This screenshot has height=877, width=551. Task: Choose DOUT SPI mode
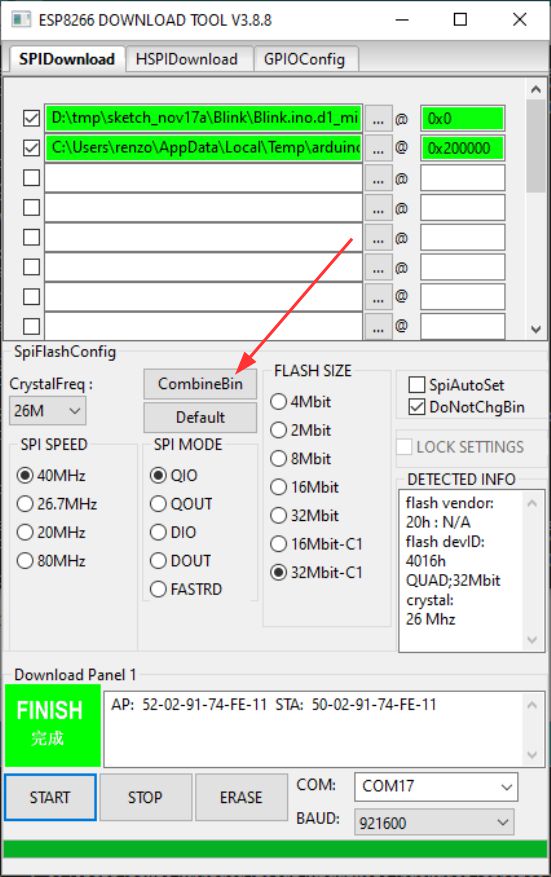181,560
